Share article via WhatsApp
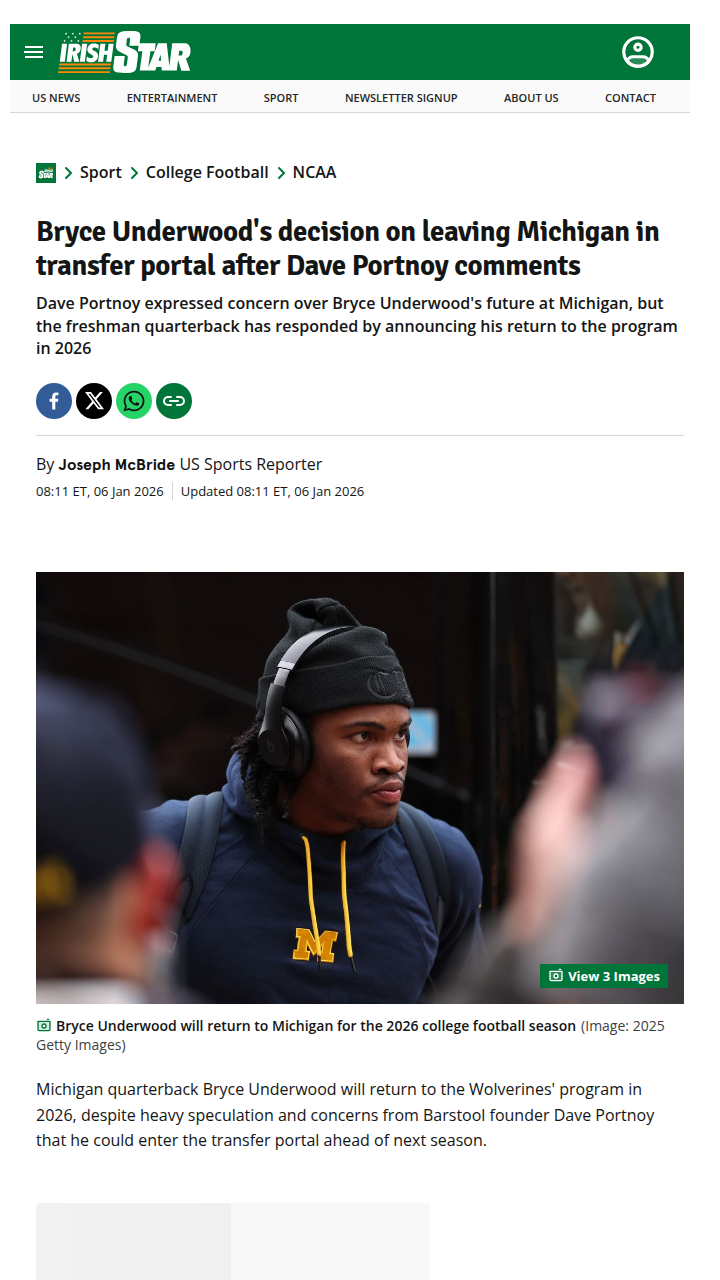 point(134,401)
